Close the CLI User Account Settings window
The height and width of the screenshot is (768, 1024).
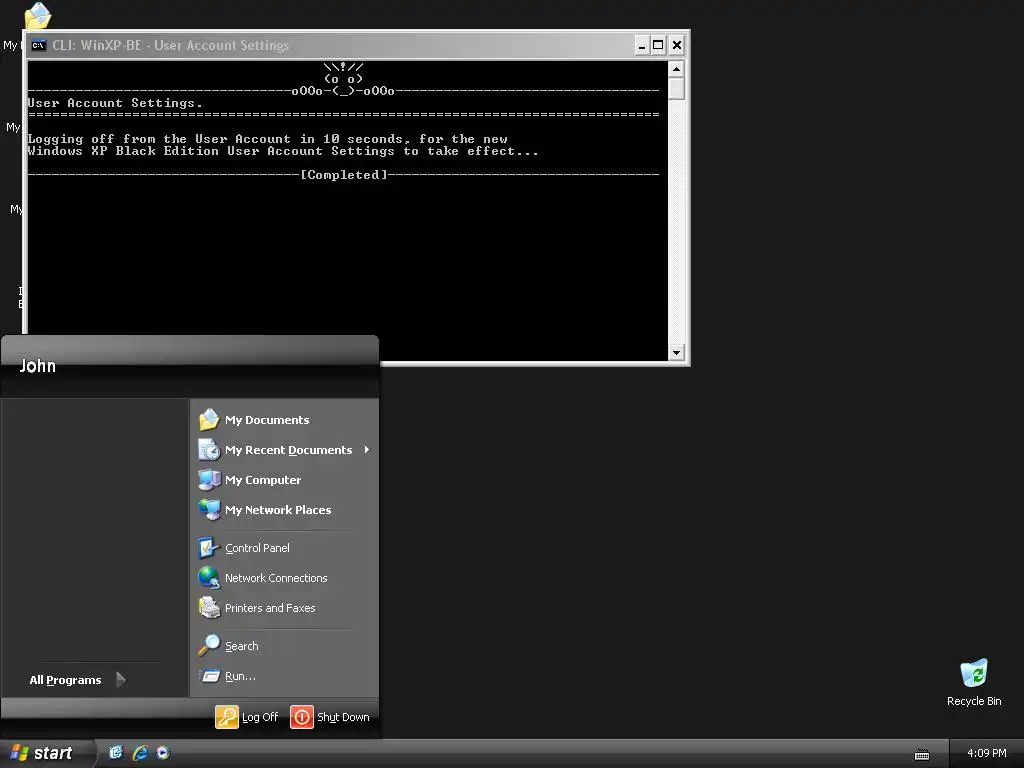(x=677, y=45)
